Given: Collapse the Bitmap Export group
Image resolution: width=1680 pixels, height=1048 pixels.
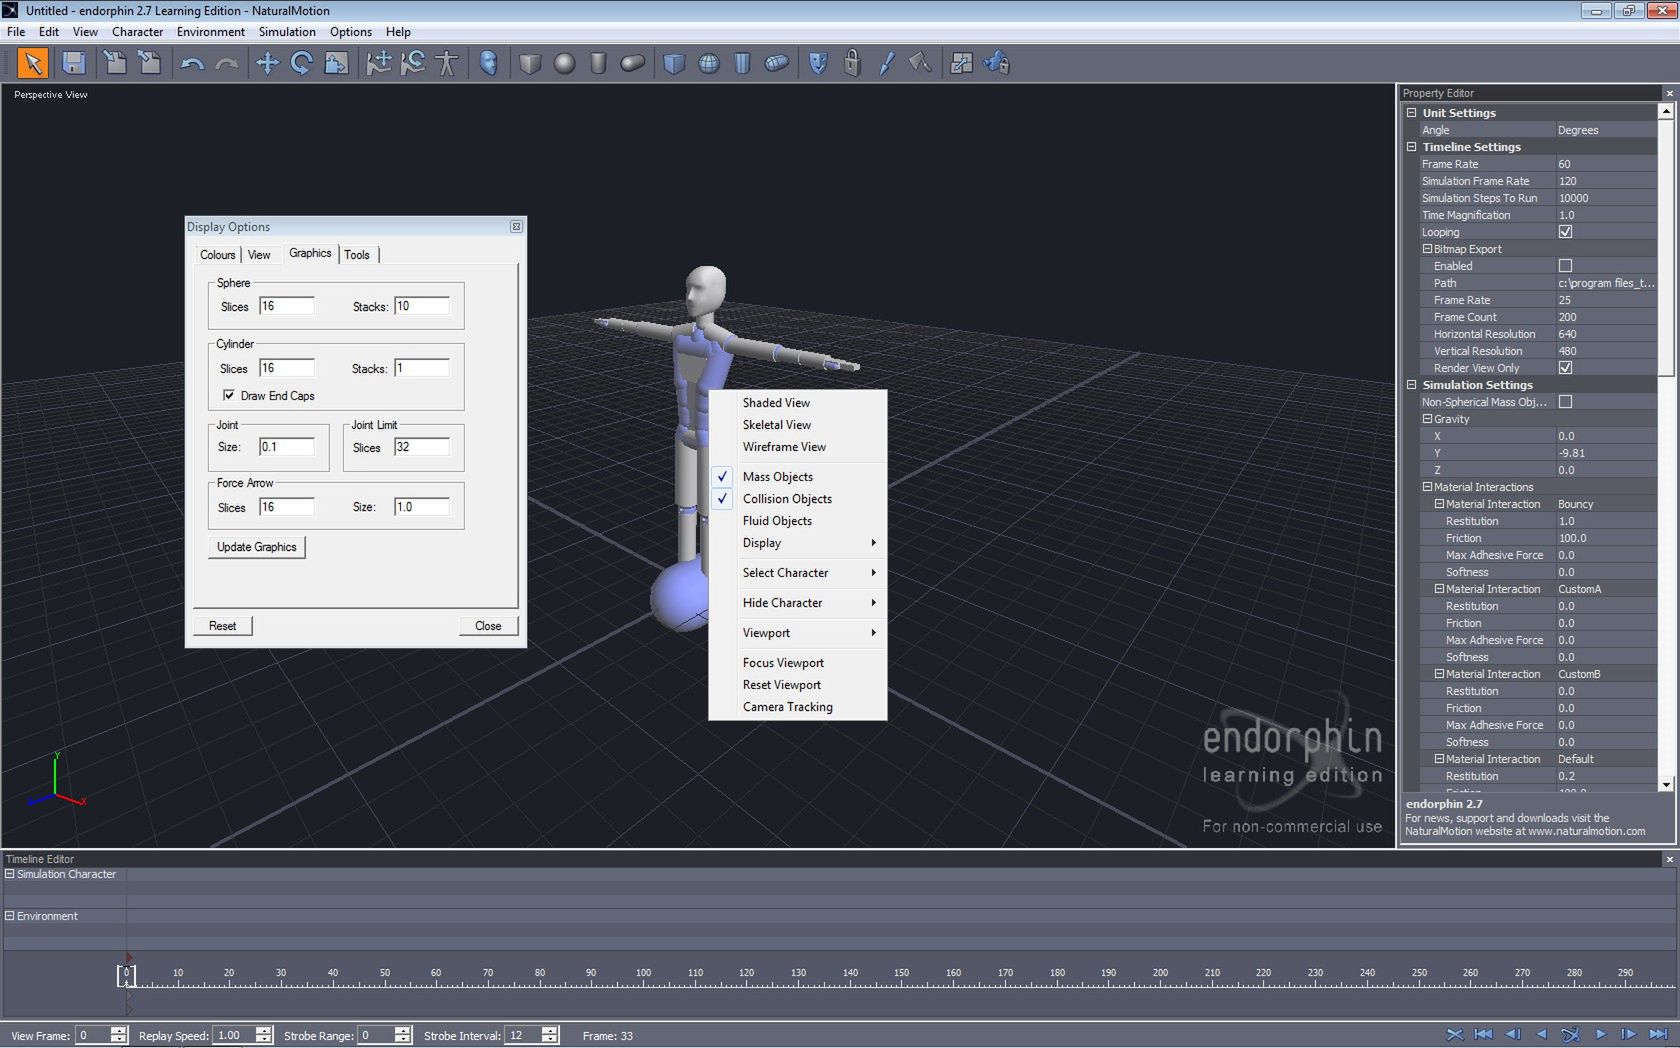Looking at the screenshot, I should 1427,249.
